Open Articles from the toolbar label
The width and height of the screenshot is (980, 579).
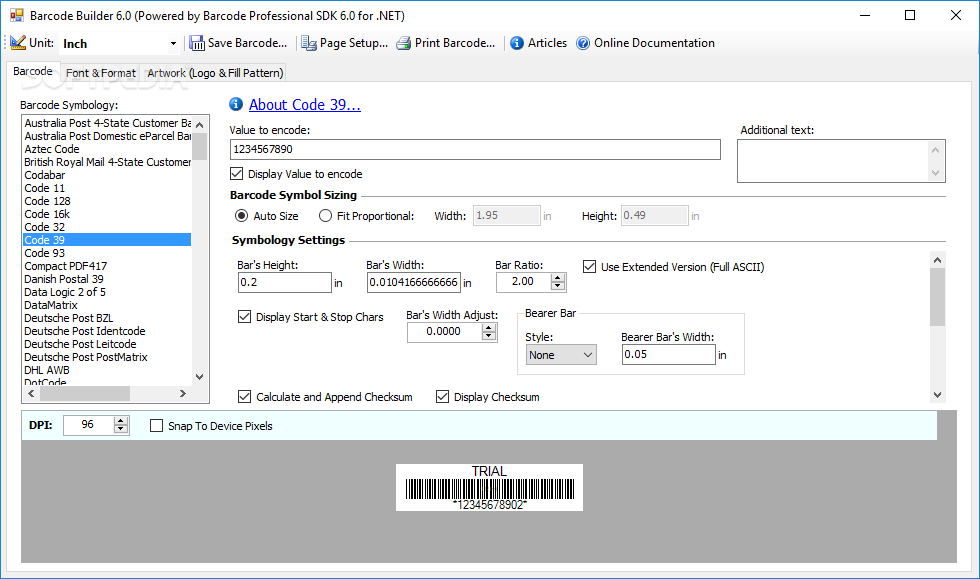pos(548,43)
